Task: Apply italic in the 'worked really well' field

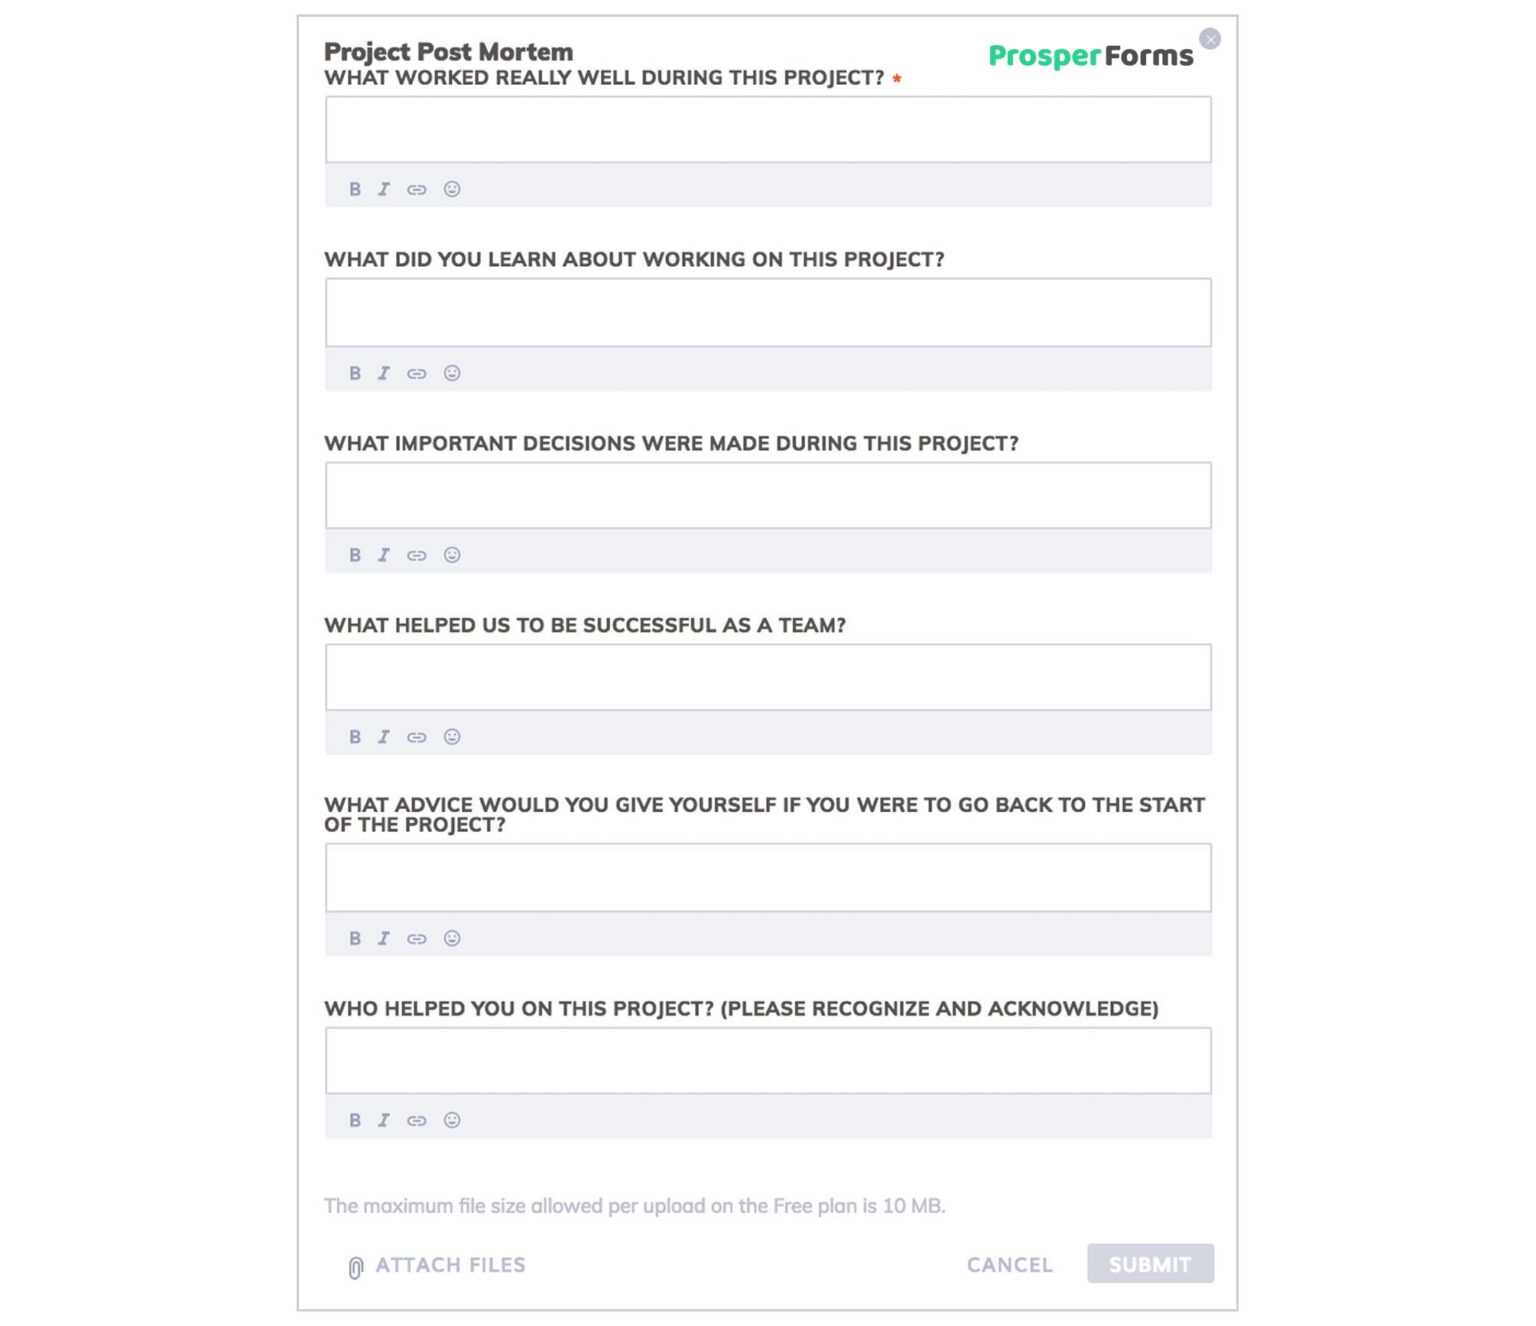Action: (385, 189)
